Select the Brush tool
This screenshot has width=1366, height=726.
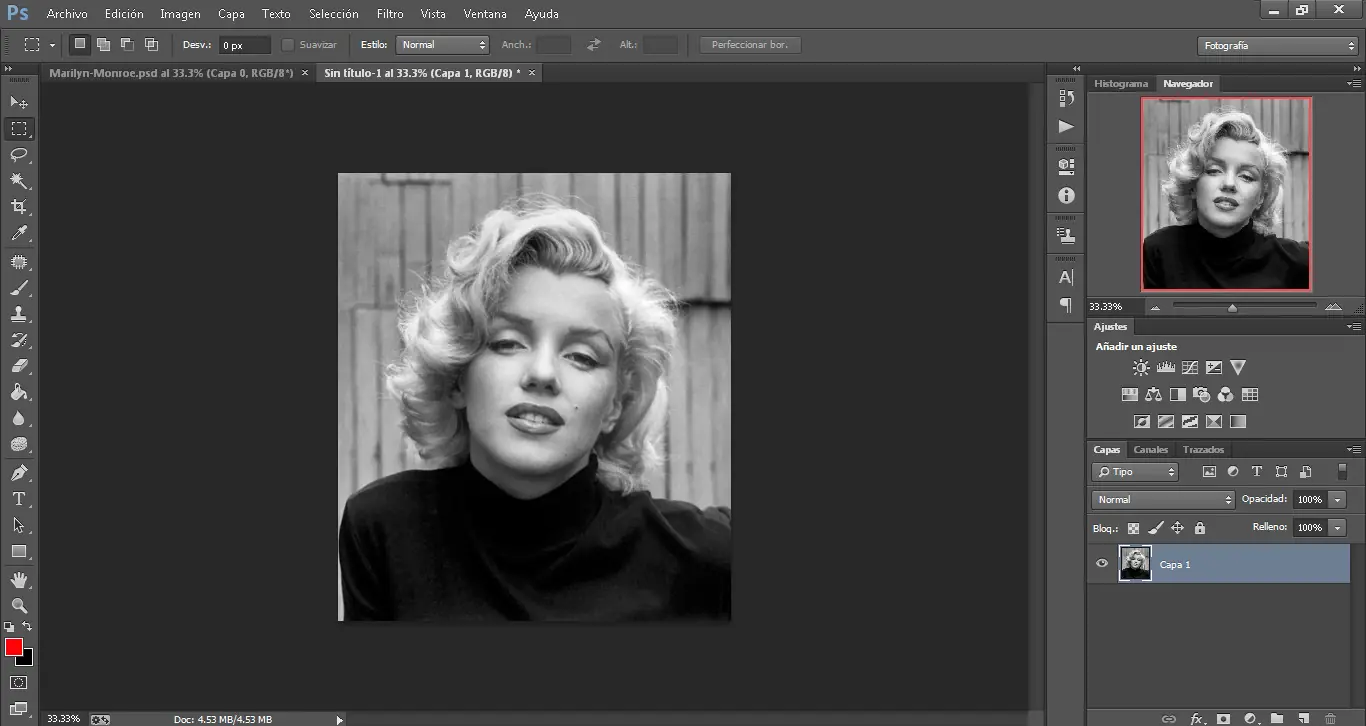coord(19,288)
